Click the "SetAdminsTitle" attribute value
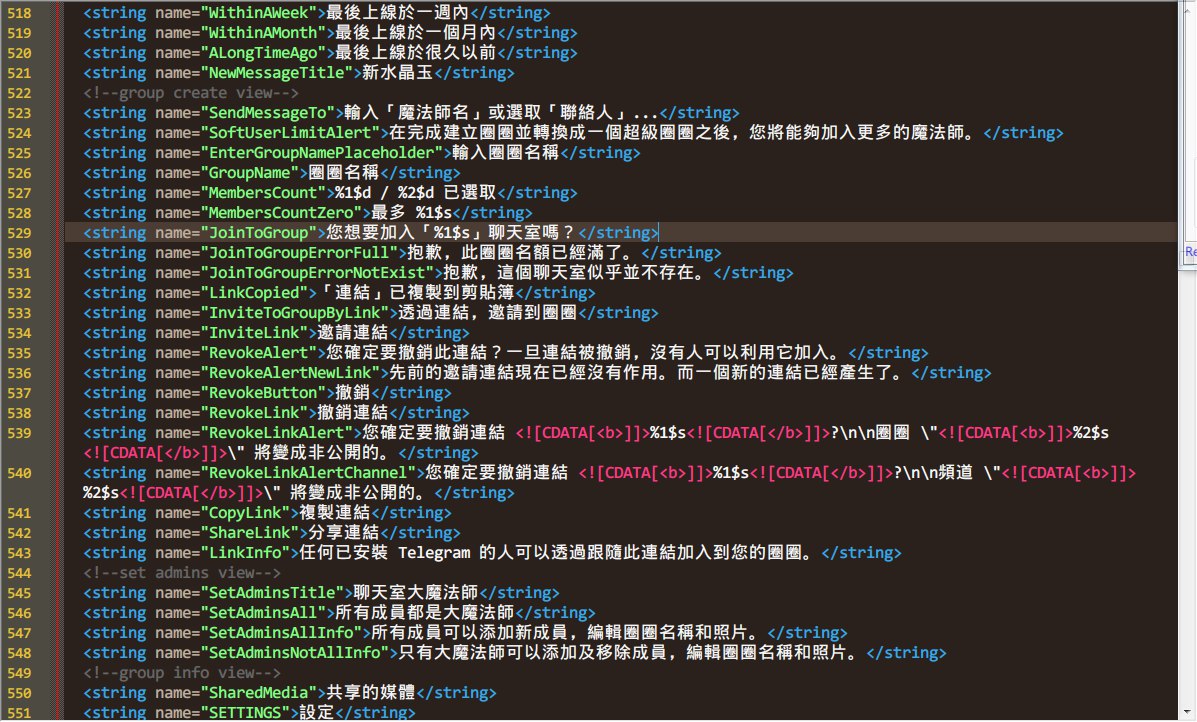Screen dimensions: 1197x722 click(x=273, y=592)
